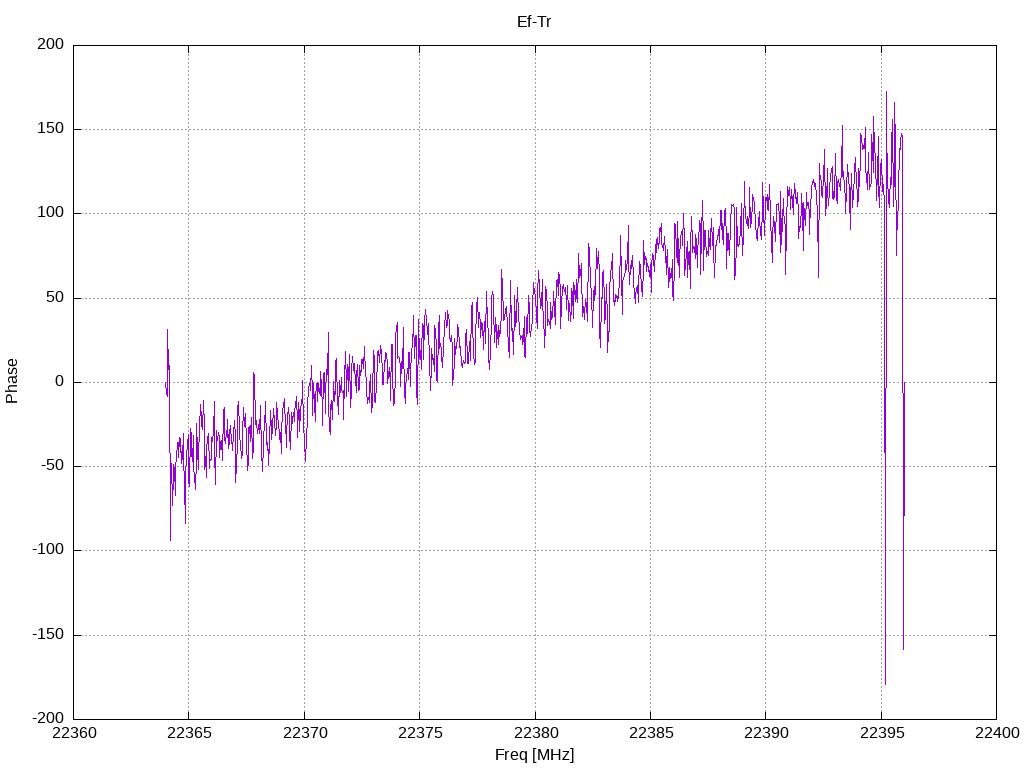Click the y-axis tick label '150'
The height and width of the screenshot is (768, 1024).
(51, 129)
